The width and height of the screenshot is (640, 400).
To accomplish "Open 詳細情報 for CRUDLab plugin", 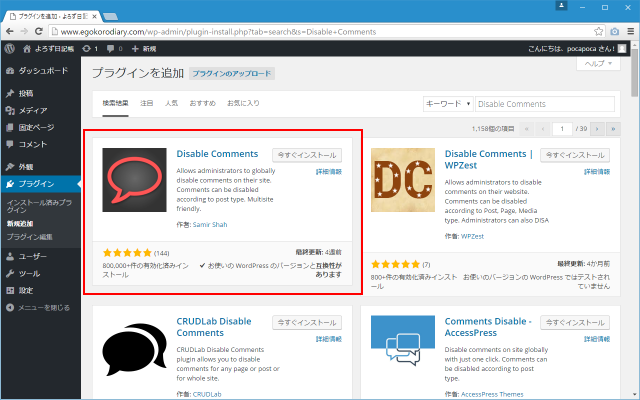I will 329,339.
